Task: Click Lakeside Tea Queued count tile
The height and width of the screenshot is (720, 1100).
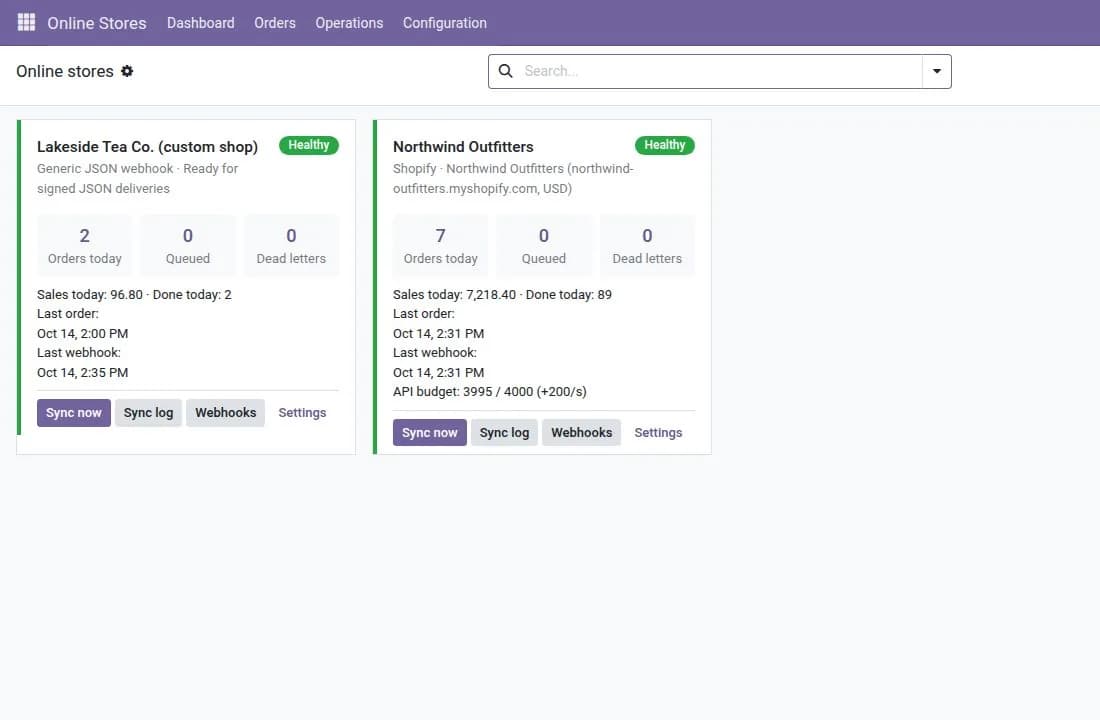Action: click(x=188, y=245)
